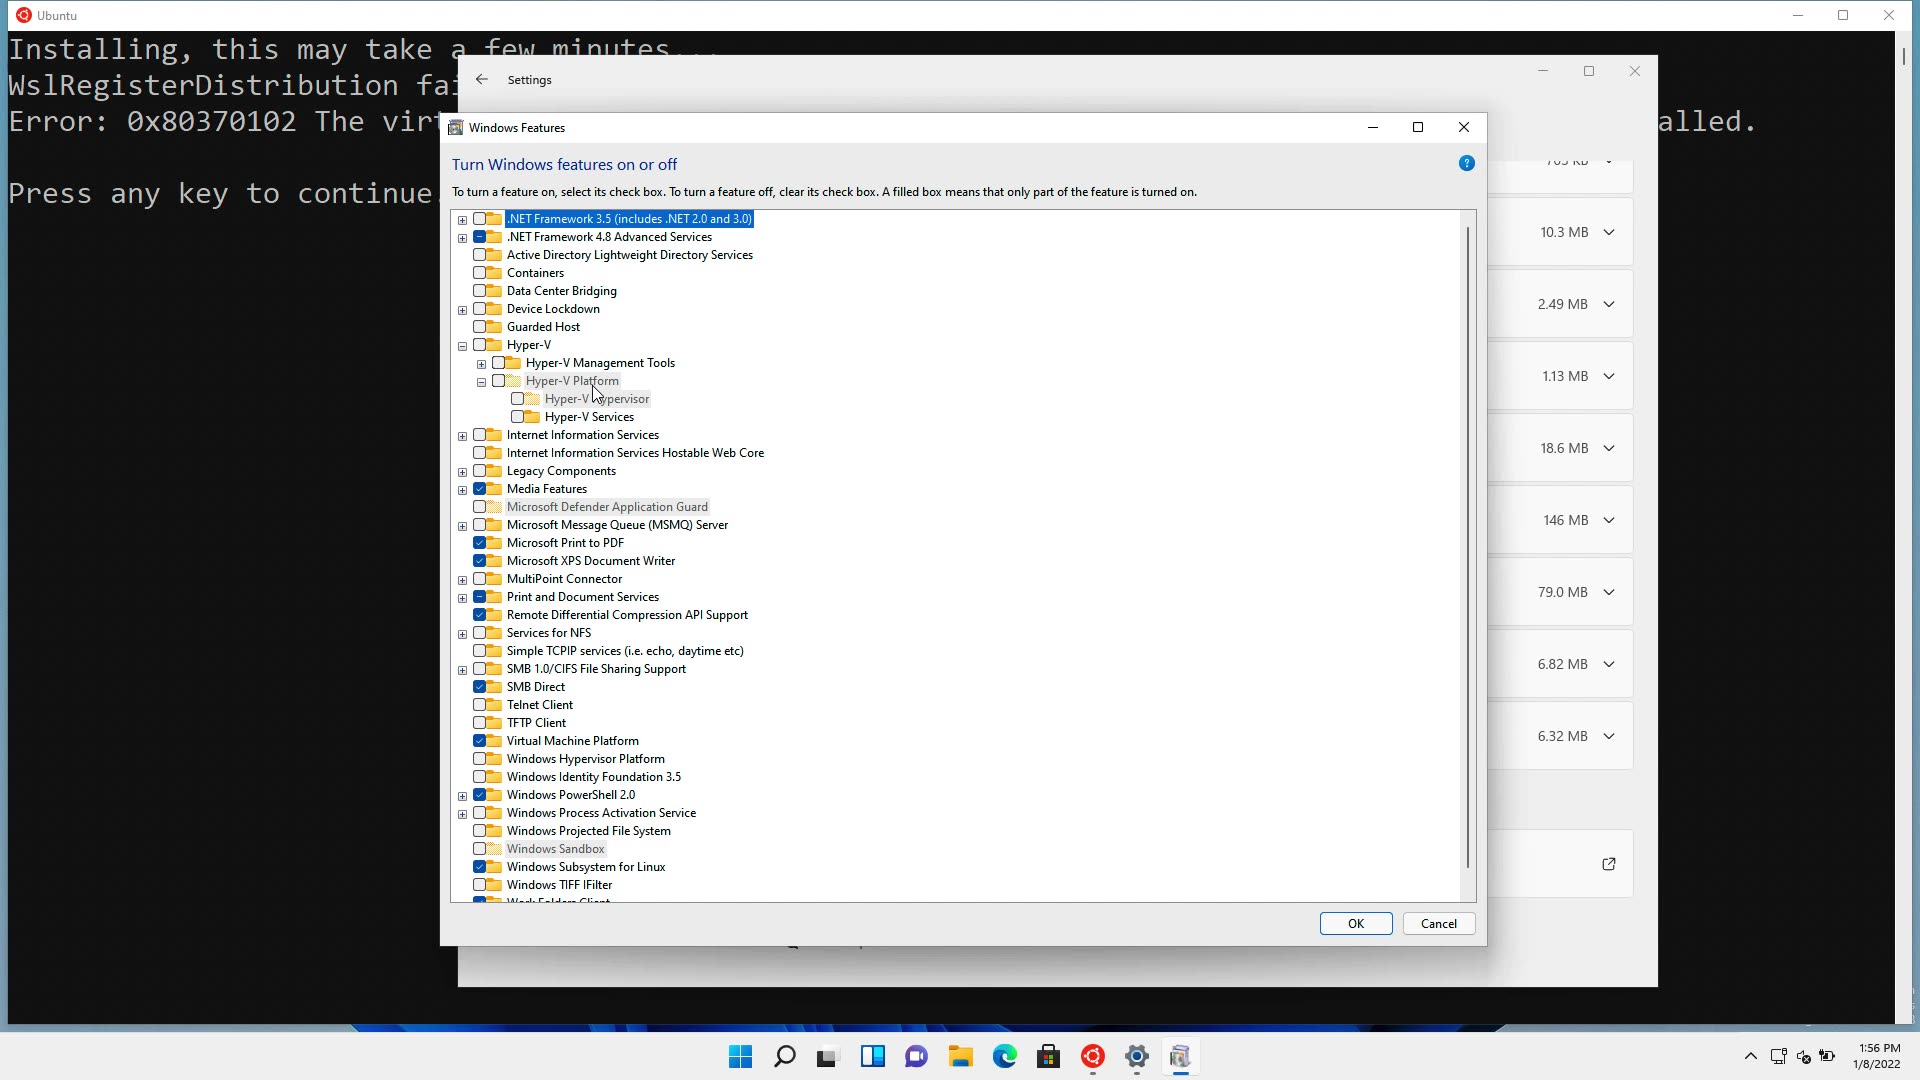Click OK to apply feature changes
This screenshot has height=1080, width=1920.
point(1355,923)
